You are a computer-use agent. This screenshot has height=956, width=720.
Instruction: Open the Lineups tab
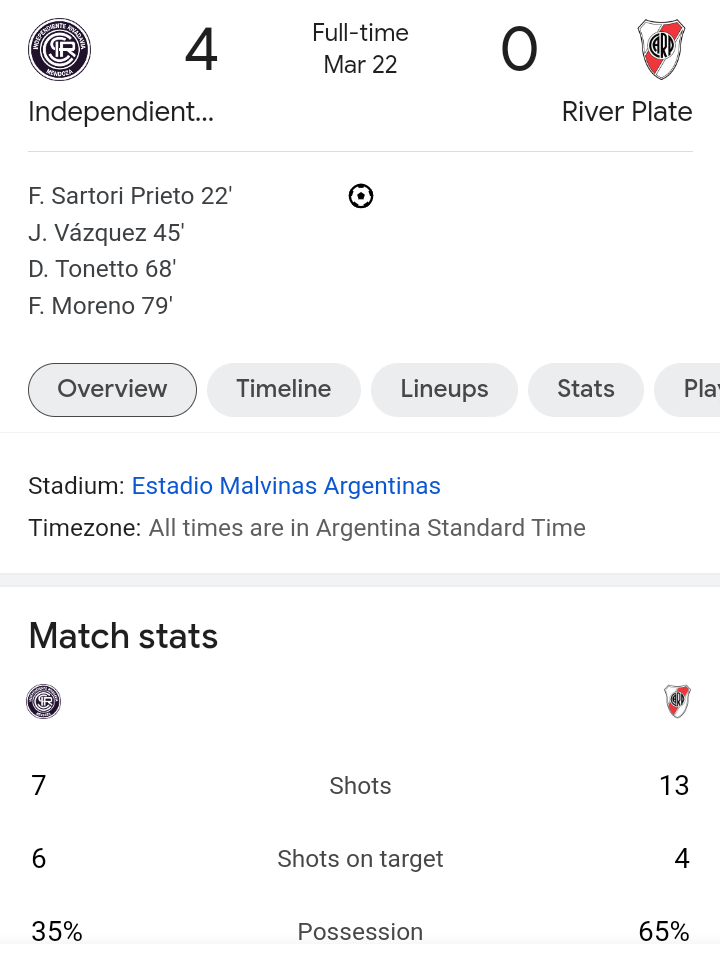pos(444,389)
